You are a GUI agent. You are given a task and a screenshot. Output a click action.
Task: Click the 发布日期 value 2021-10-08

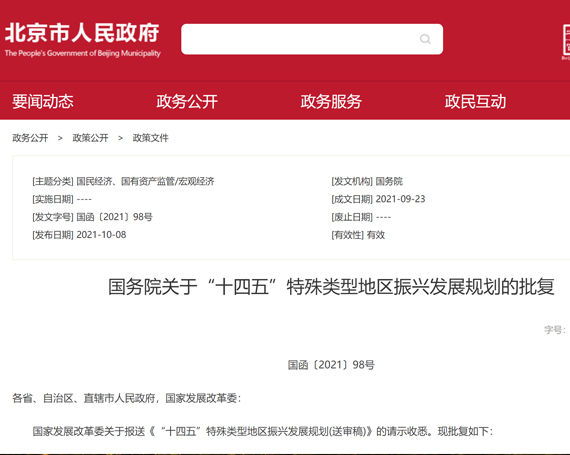coord(101,235)
